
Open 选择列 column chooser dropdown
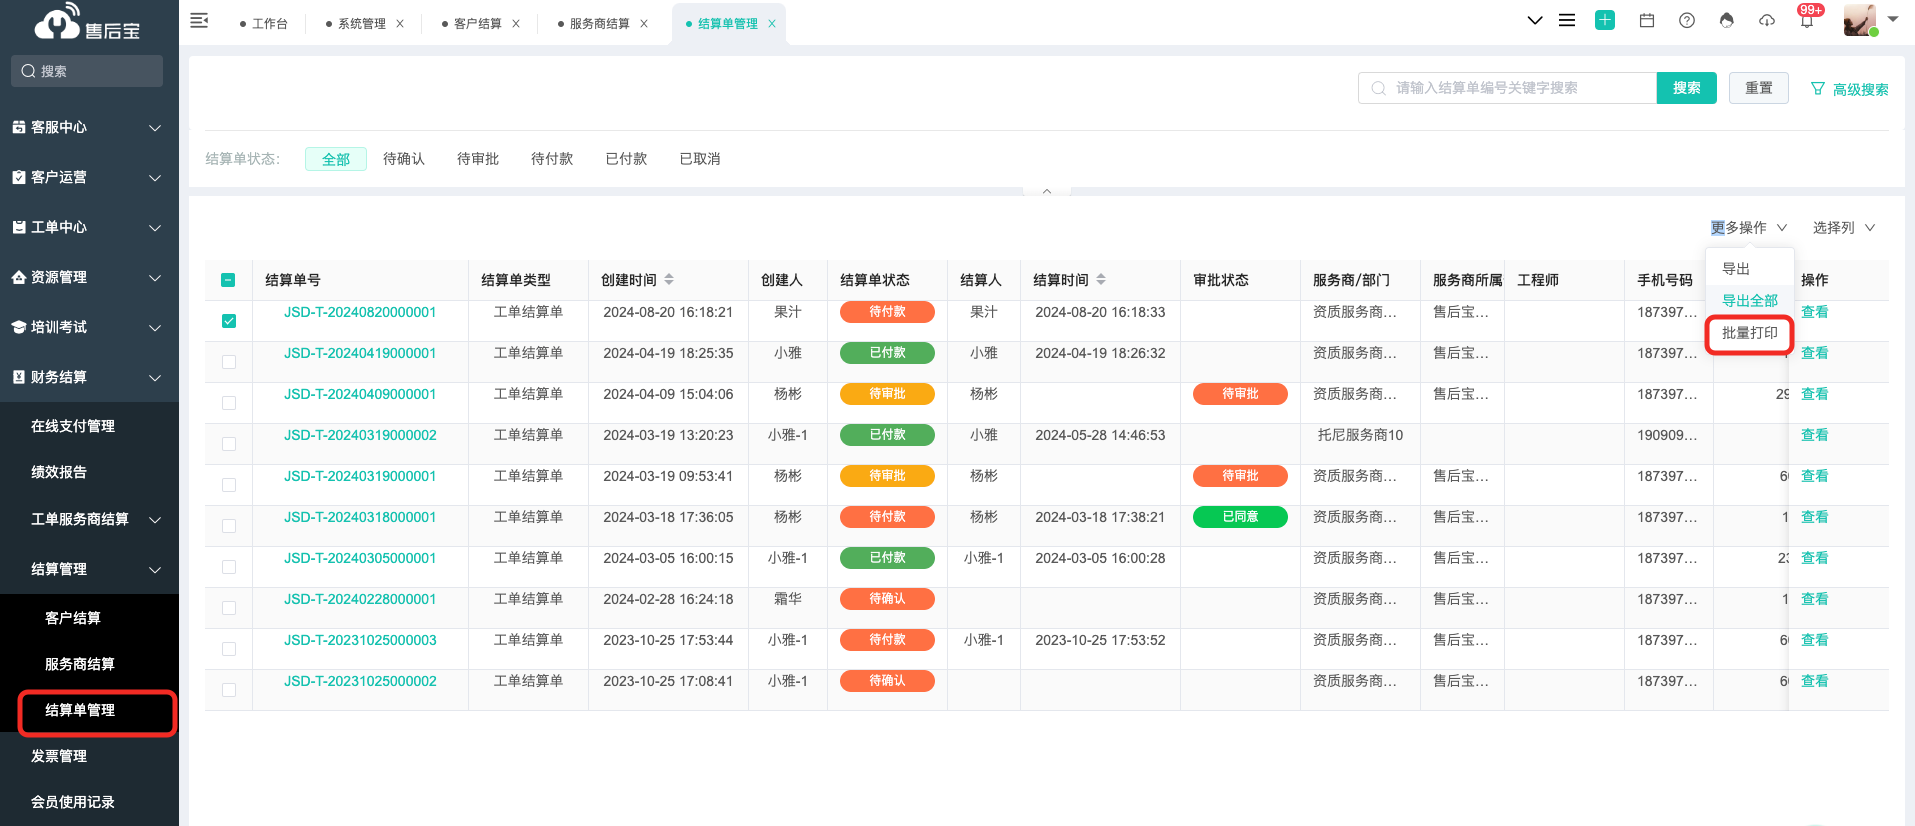(x=1843, y=228)
